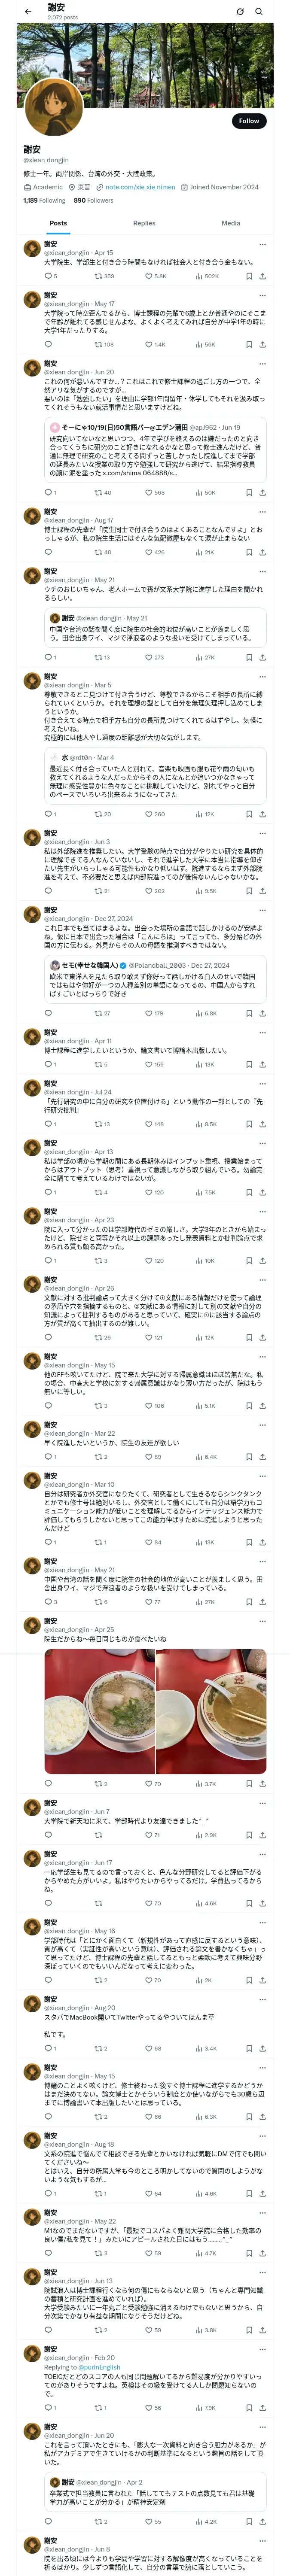The width and height of the screenshot is (290, 2576).
Task: Reply to the May 17 post
Action: tap(48, 344)
